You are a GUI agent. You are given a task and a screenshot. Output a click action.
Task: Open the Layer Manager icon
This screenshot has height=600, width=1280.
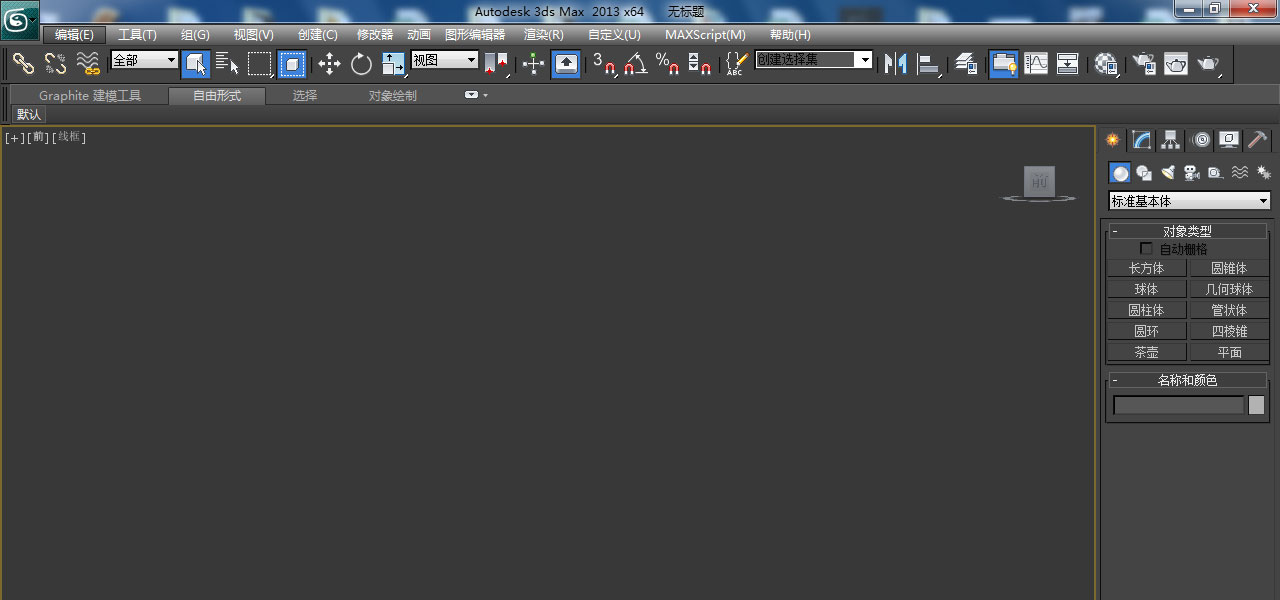[965, 64]
